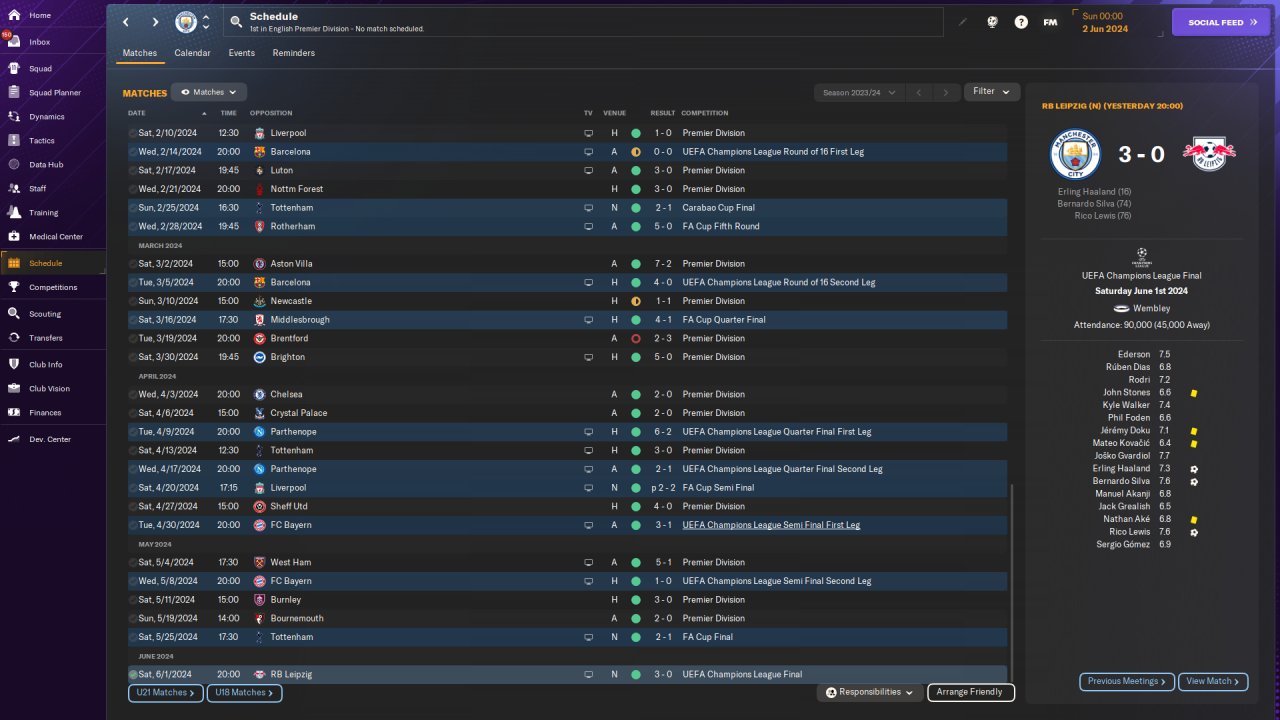Click the search bar showing Schedule
Viewport: 1280px width, 720px height.
click(584, 22)
